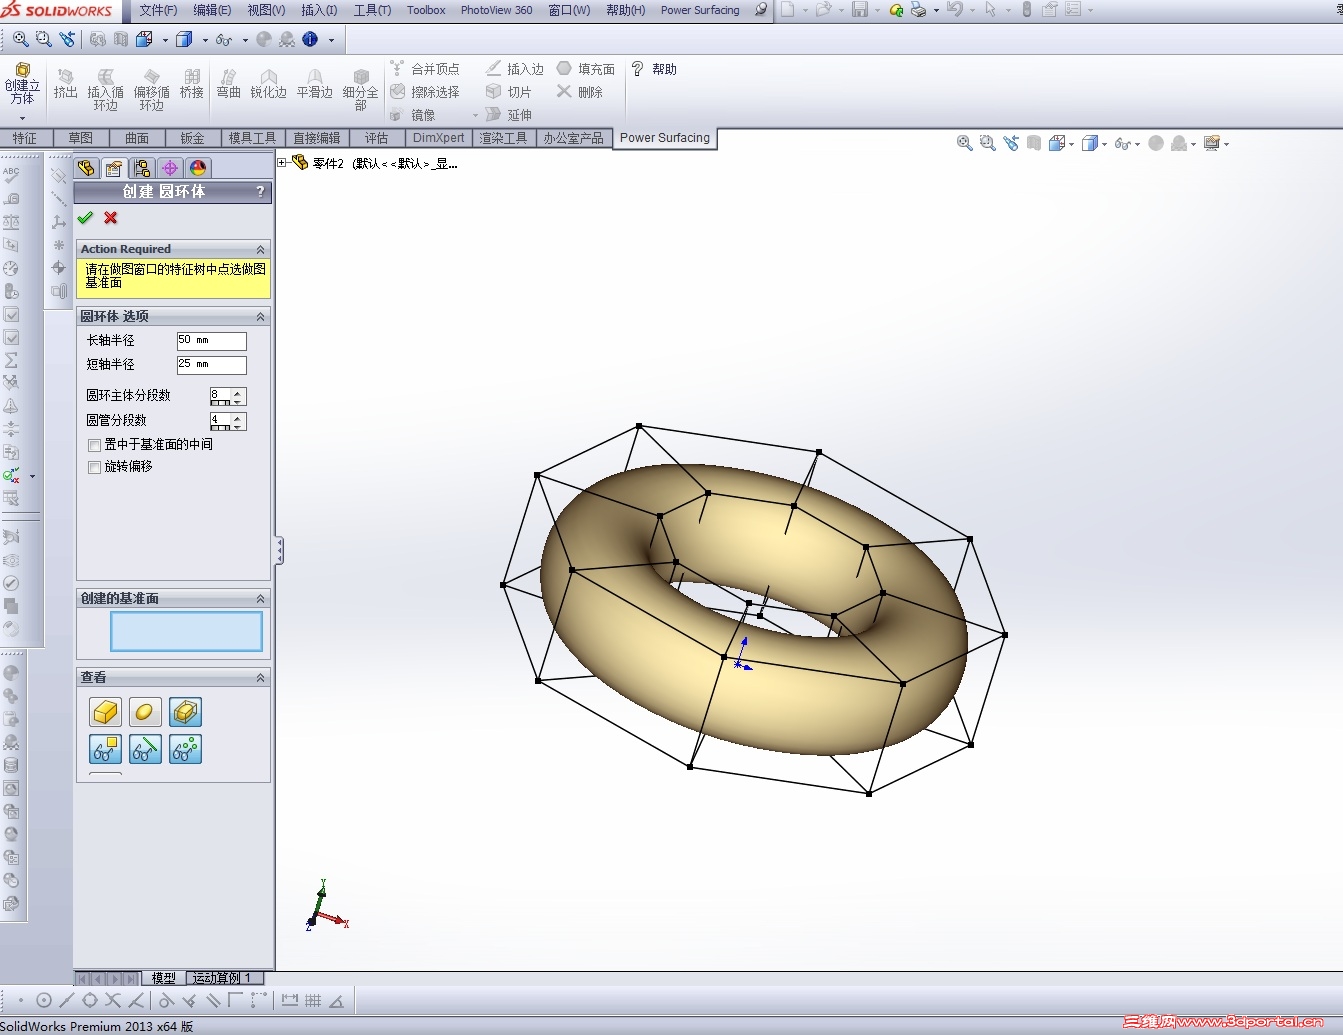
Task: Switch to DimXpertManager tab icon
Action: [x=170, y=168]
